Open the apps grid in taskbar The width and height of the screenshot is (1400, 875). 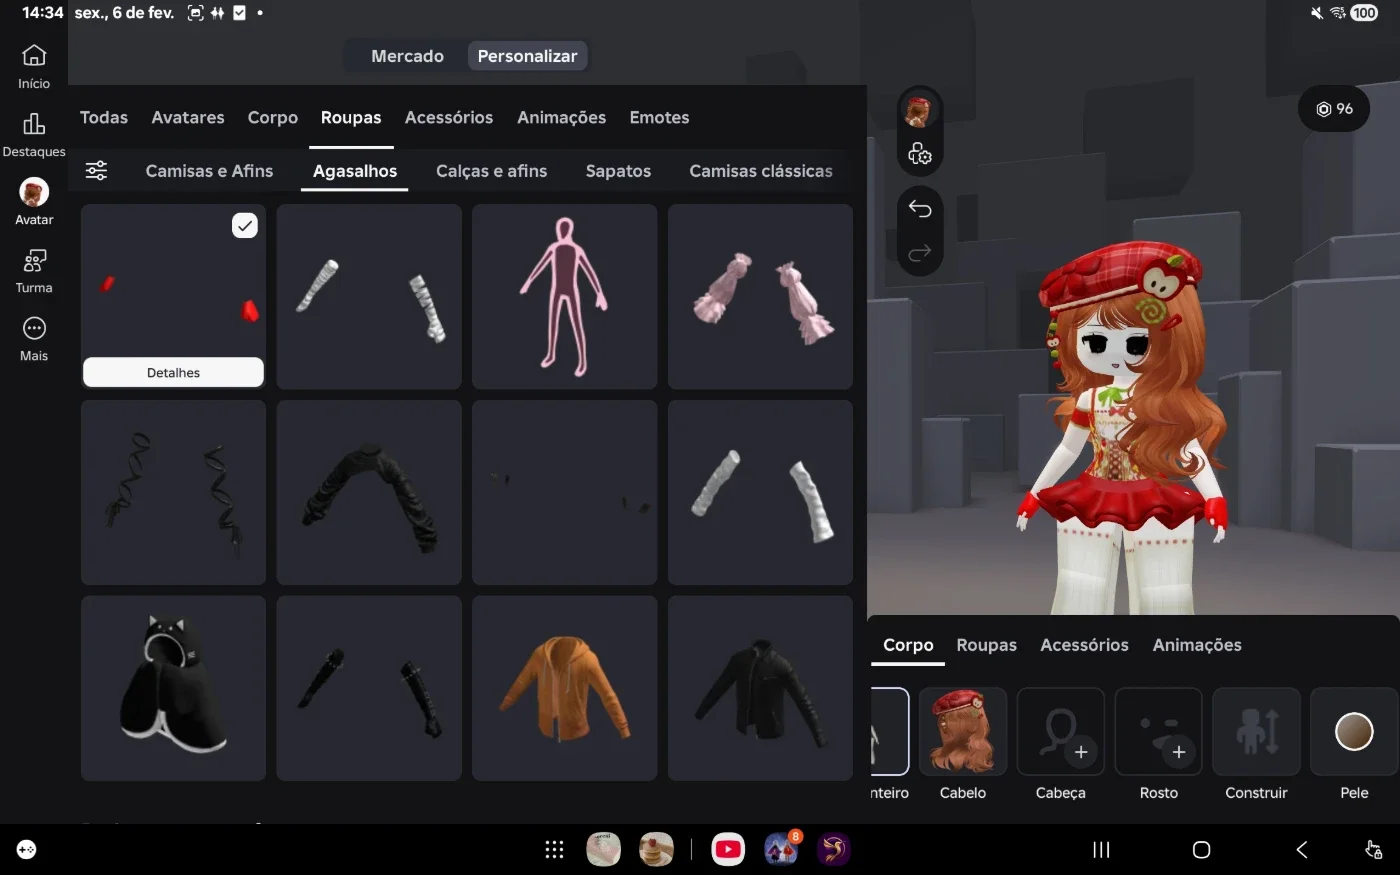click(554, 849)
